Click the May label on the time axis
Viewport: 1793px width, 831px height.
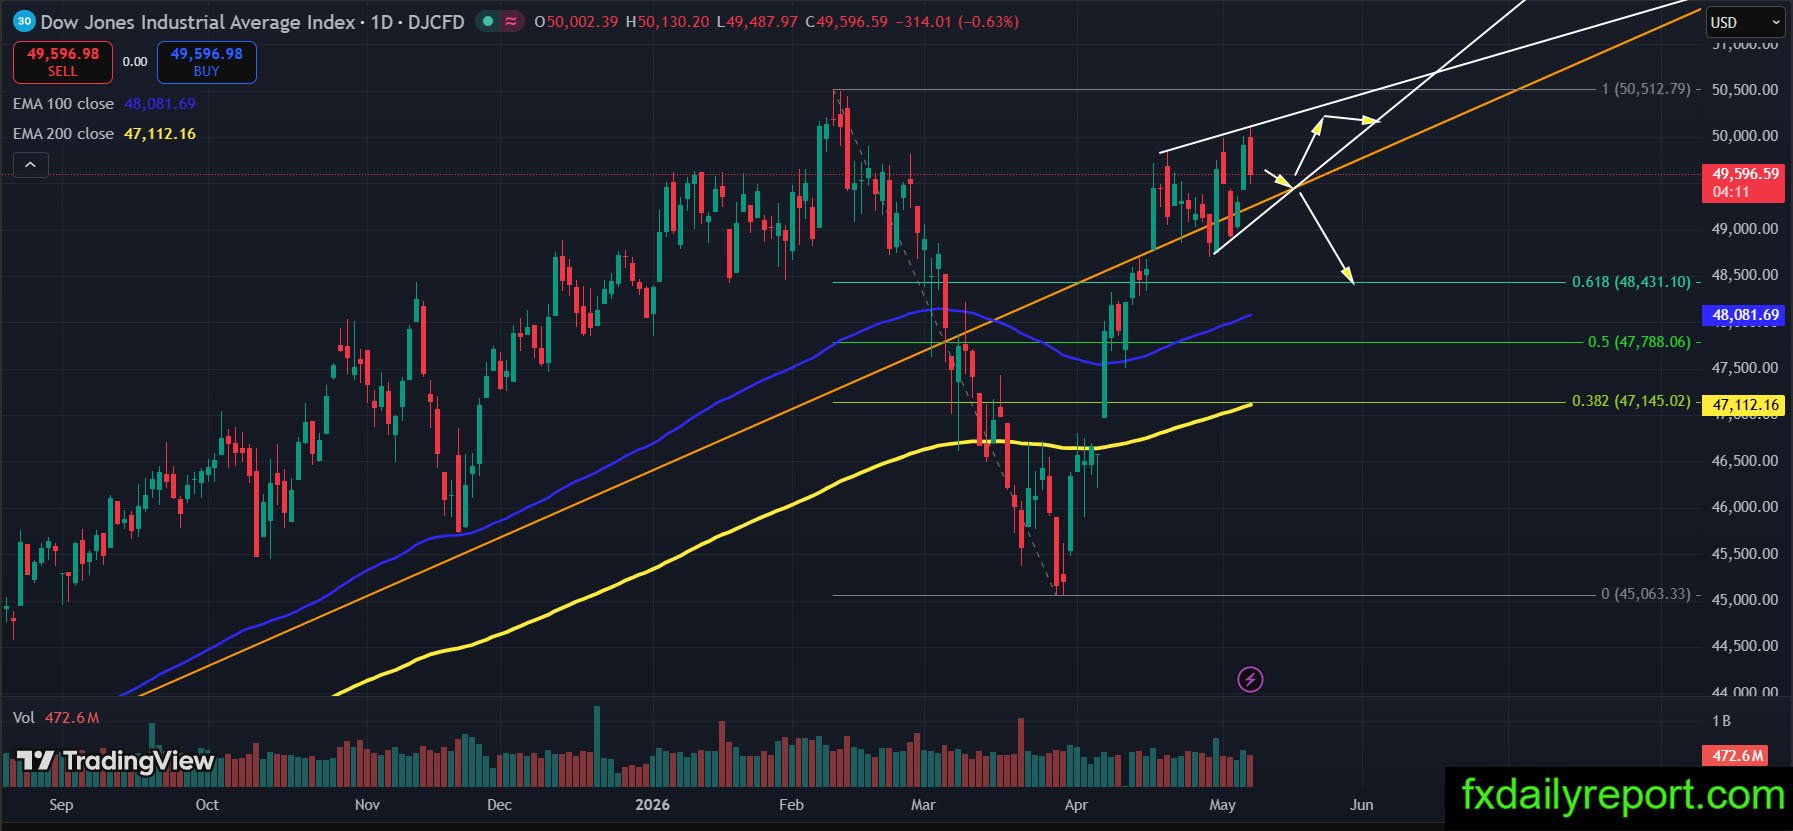click(1223, 805)
